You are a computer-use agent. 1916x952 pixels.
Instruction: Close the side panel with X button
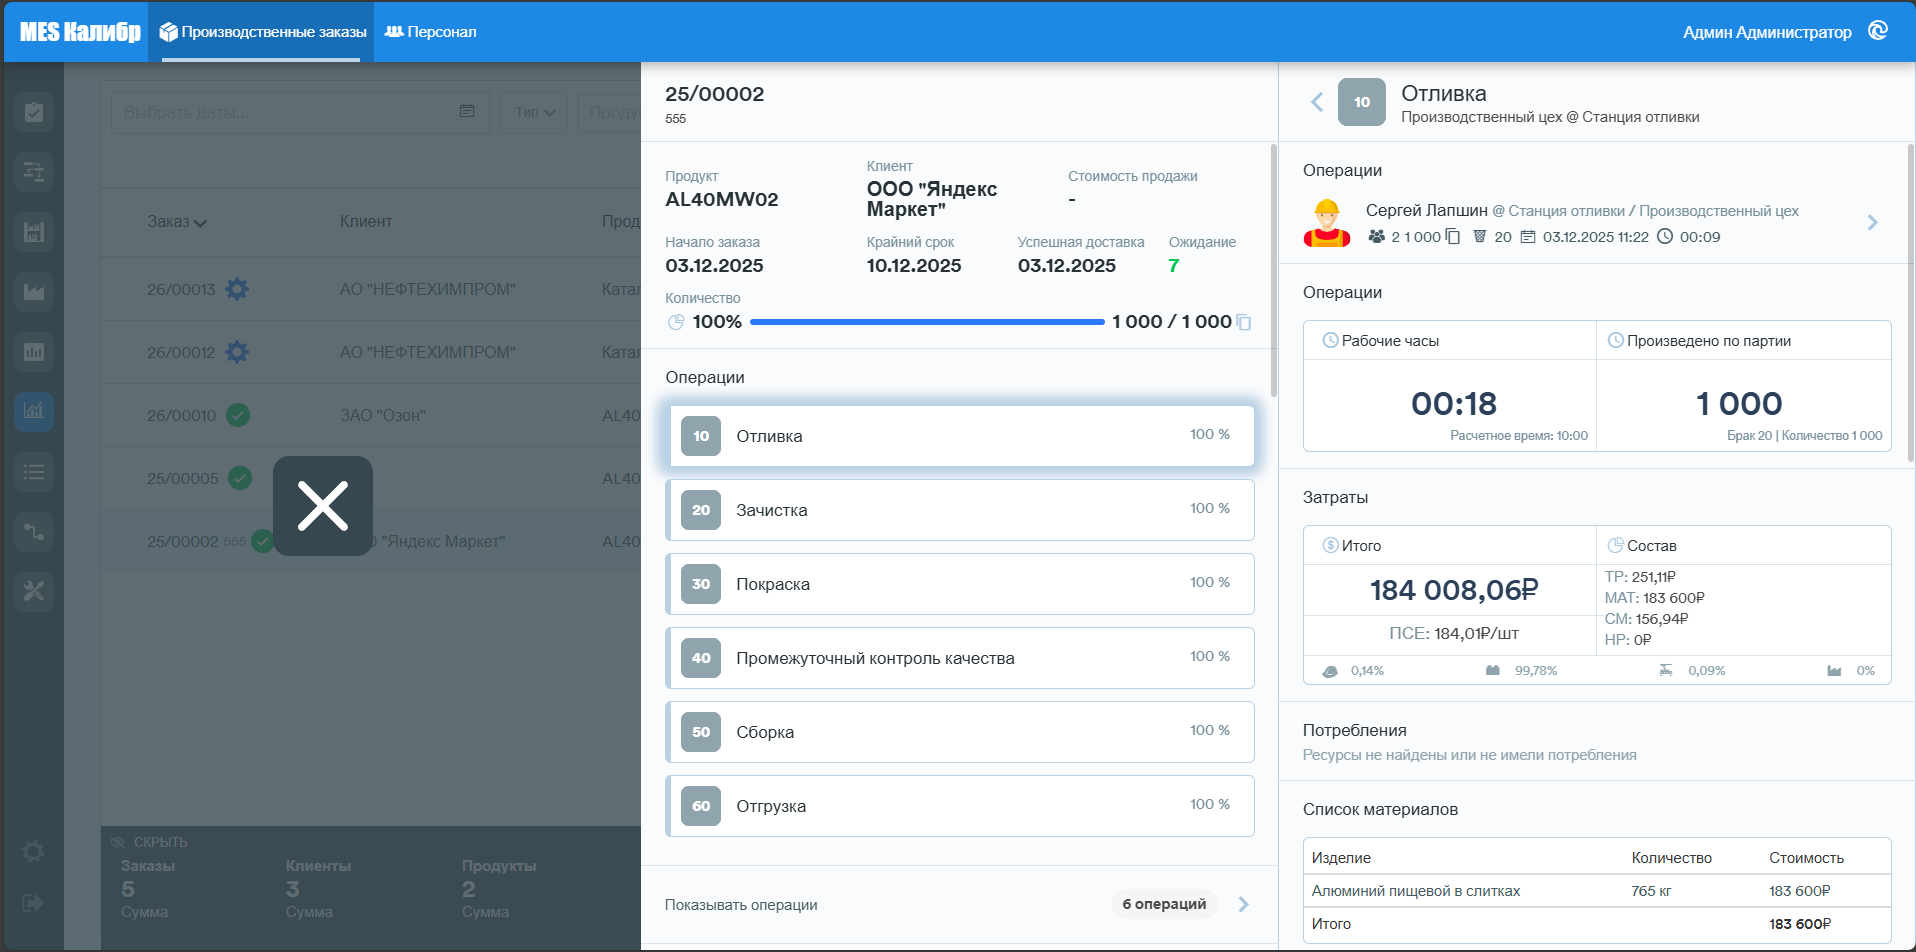click(323, 506)
